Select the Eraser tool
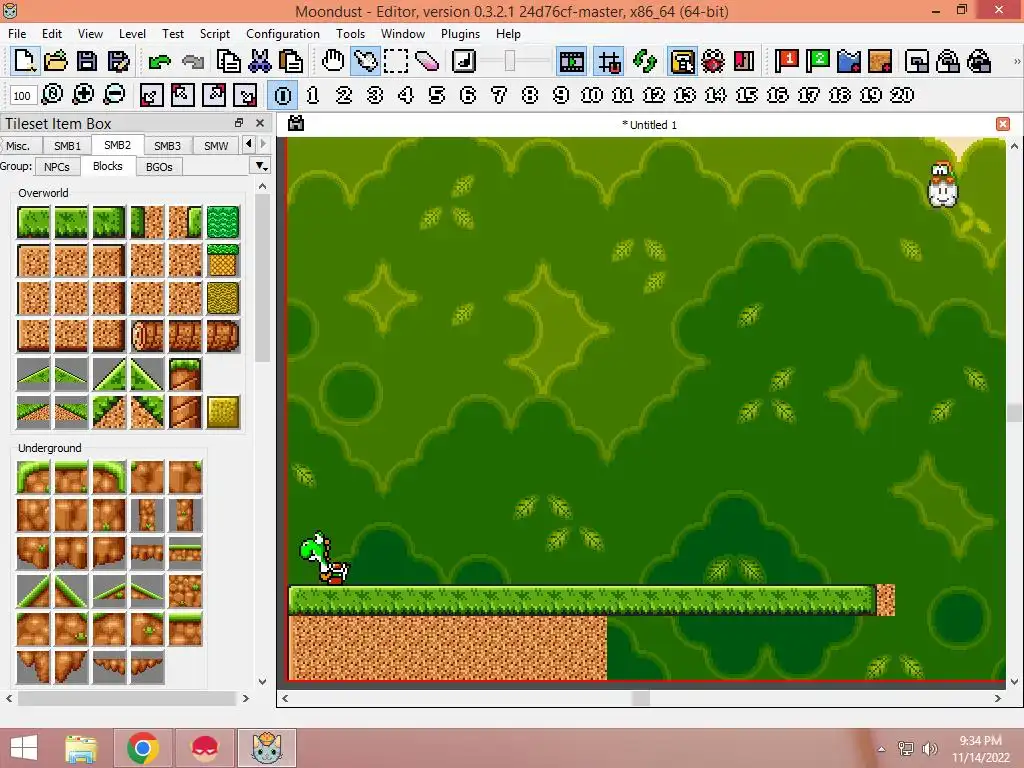The image size is (1024, 768). point(427,61)
